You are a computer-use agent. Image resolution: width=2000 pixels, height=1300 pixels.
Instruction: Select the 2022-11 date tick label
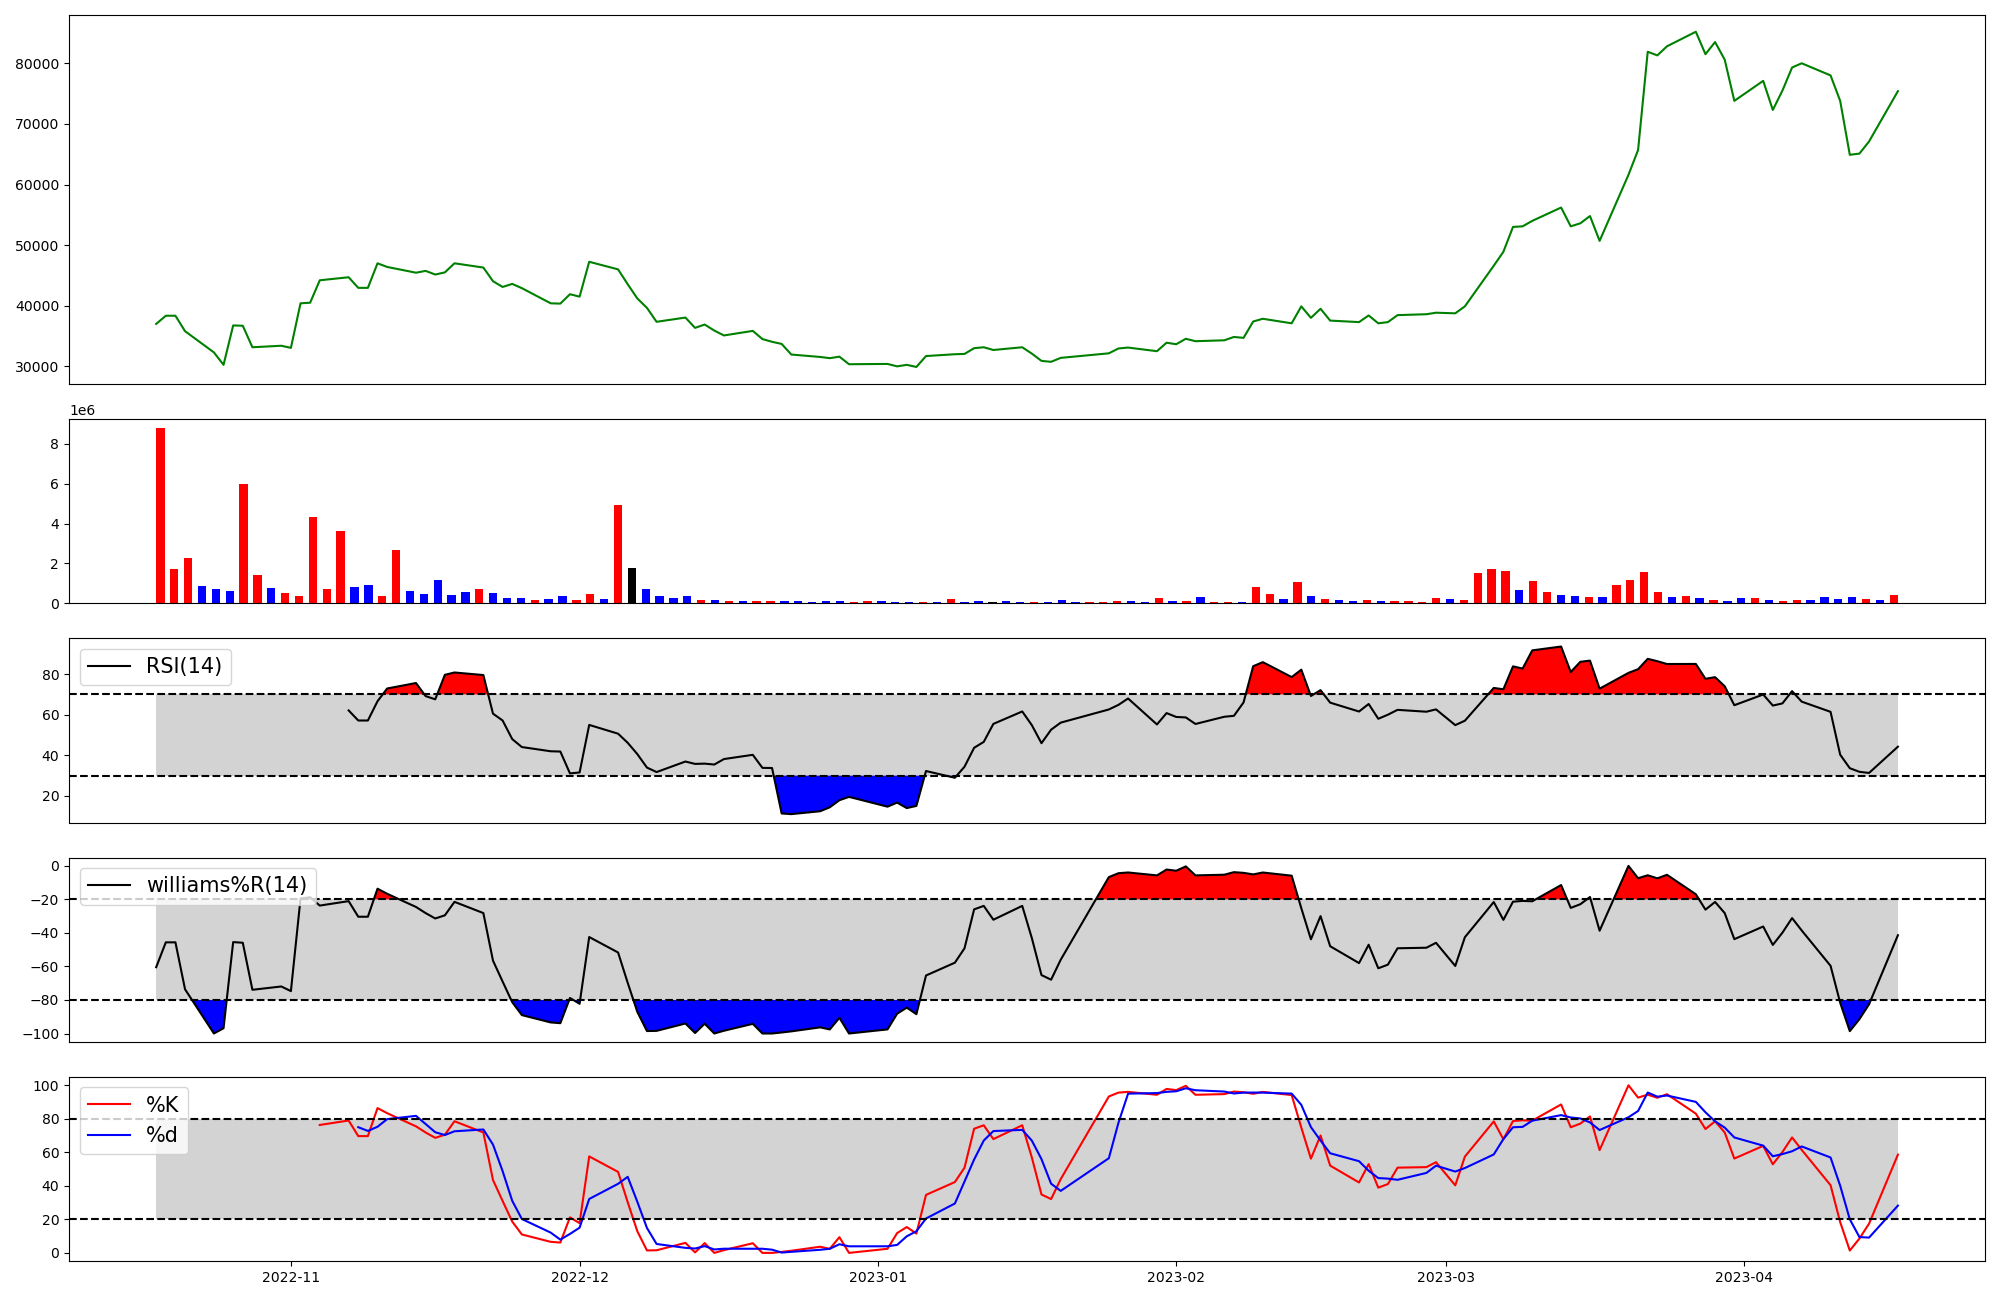pos(290,1277)
